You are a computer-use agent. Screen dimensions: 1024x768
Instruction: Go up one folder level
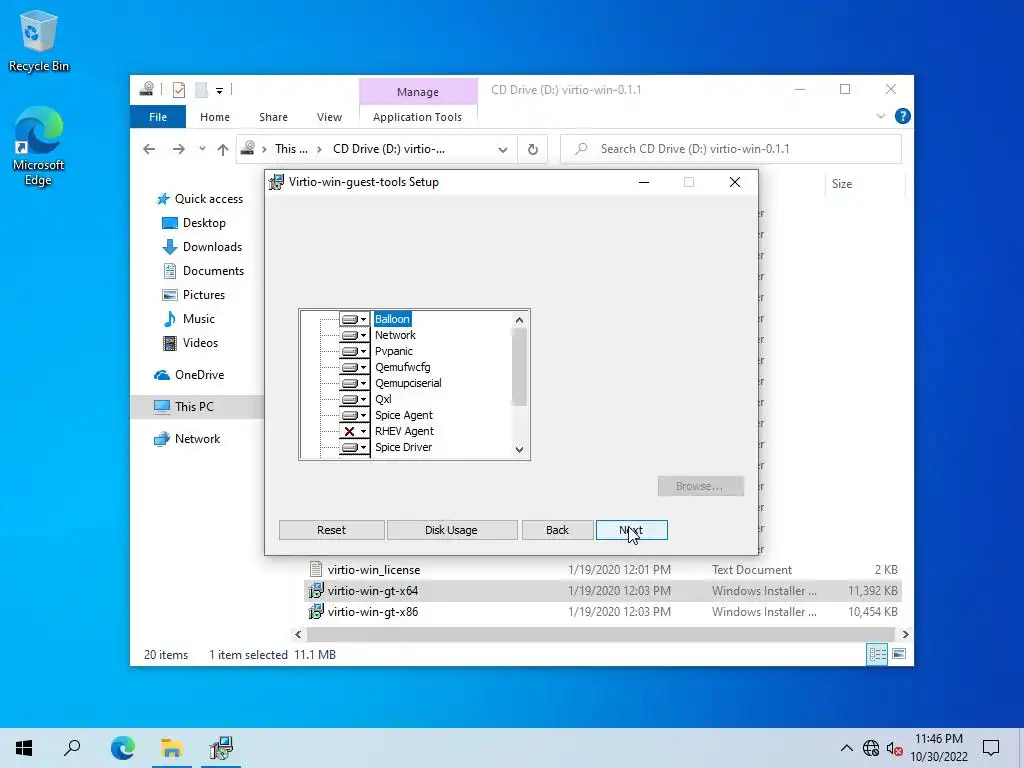click(x=223, y=150)
